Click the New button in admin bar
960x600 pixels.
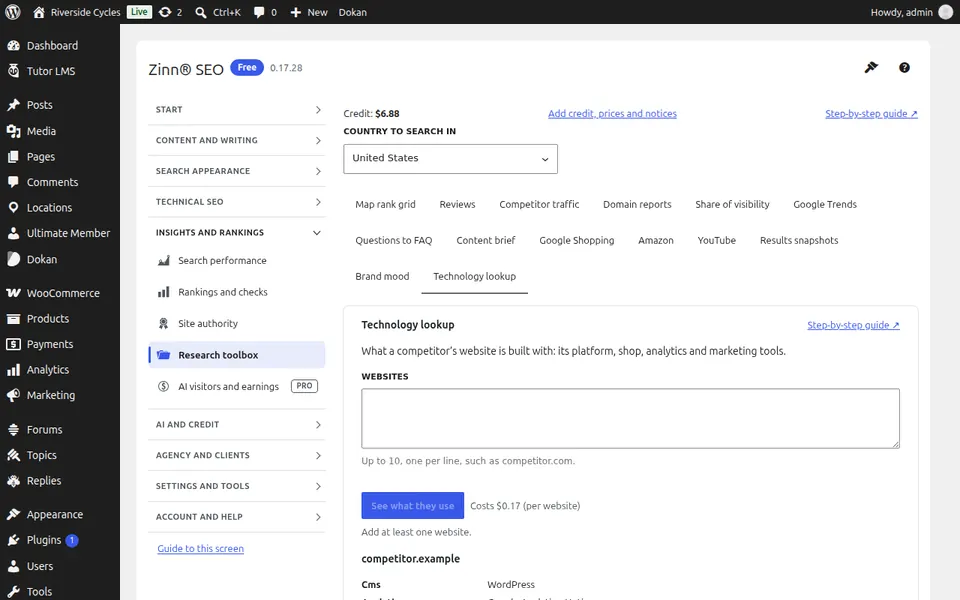pyautogui.click(x=309, y=12)
